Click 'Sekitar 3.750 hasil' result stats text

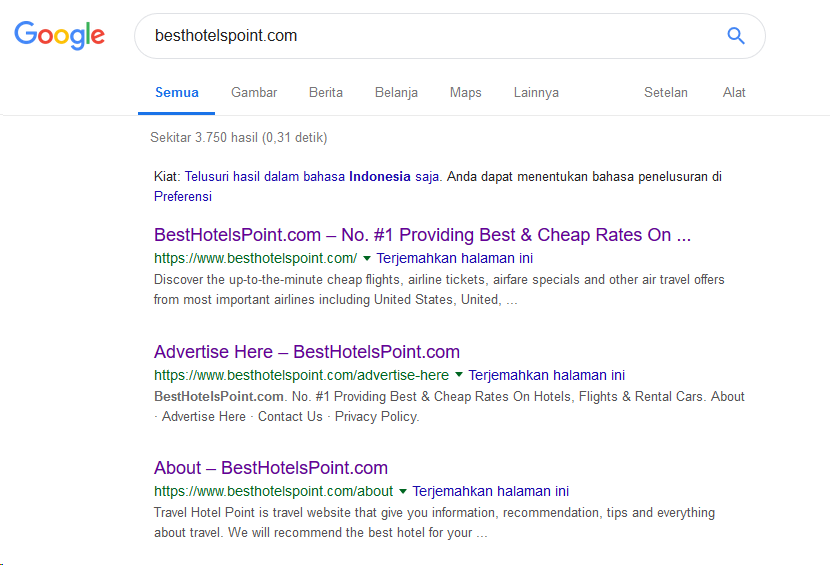(x=239, y=138)
